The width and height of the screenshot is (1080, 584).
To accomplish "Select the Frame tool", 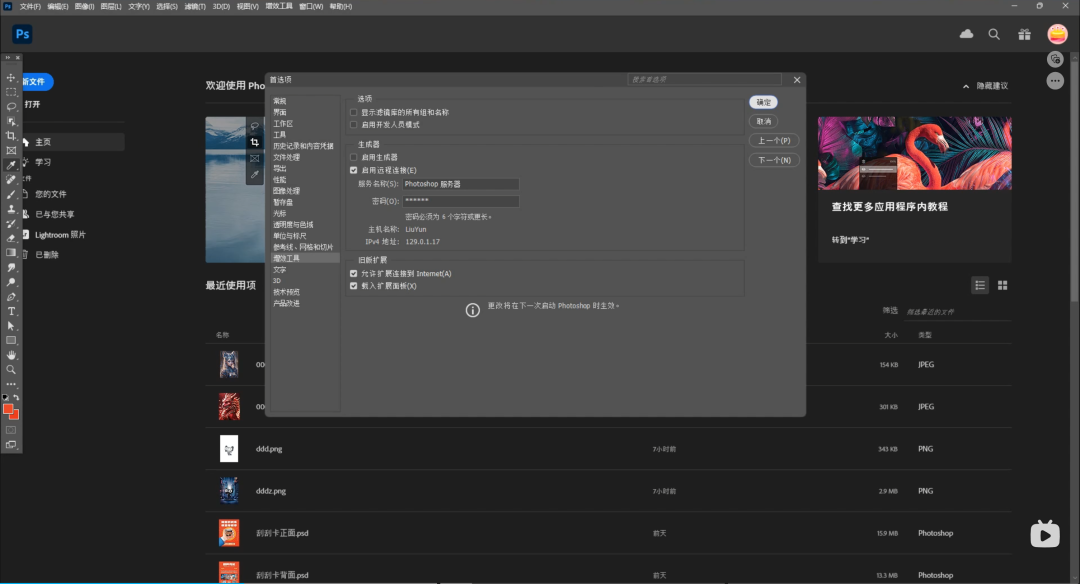I will (x=11, y=150).
